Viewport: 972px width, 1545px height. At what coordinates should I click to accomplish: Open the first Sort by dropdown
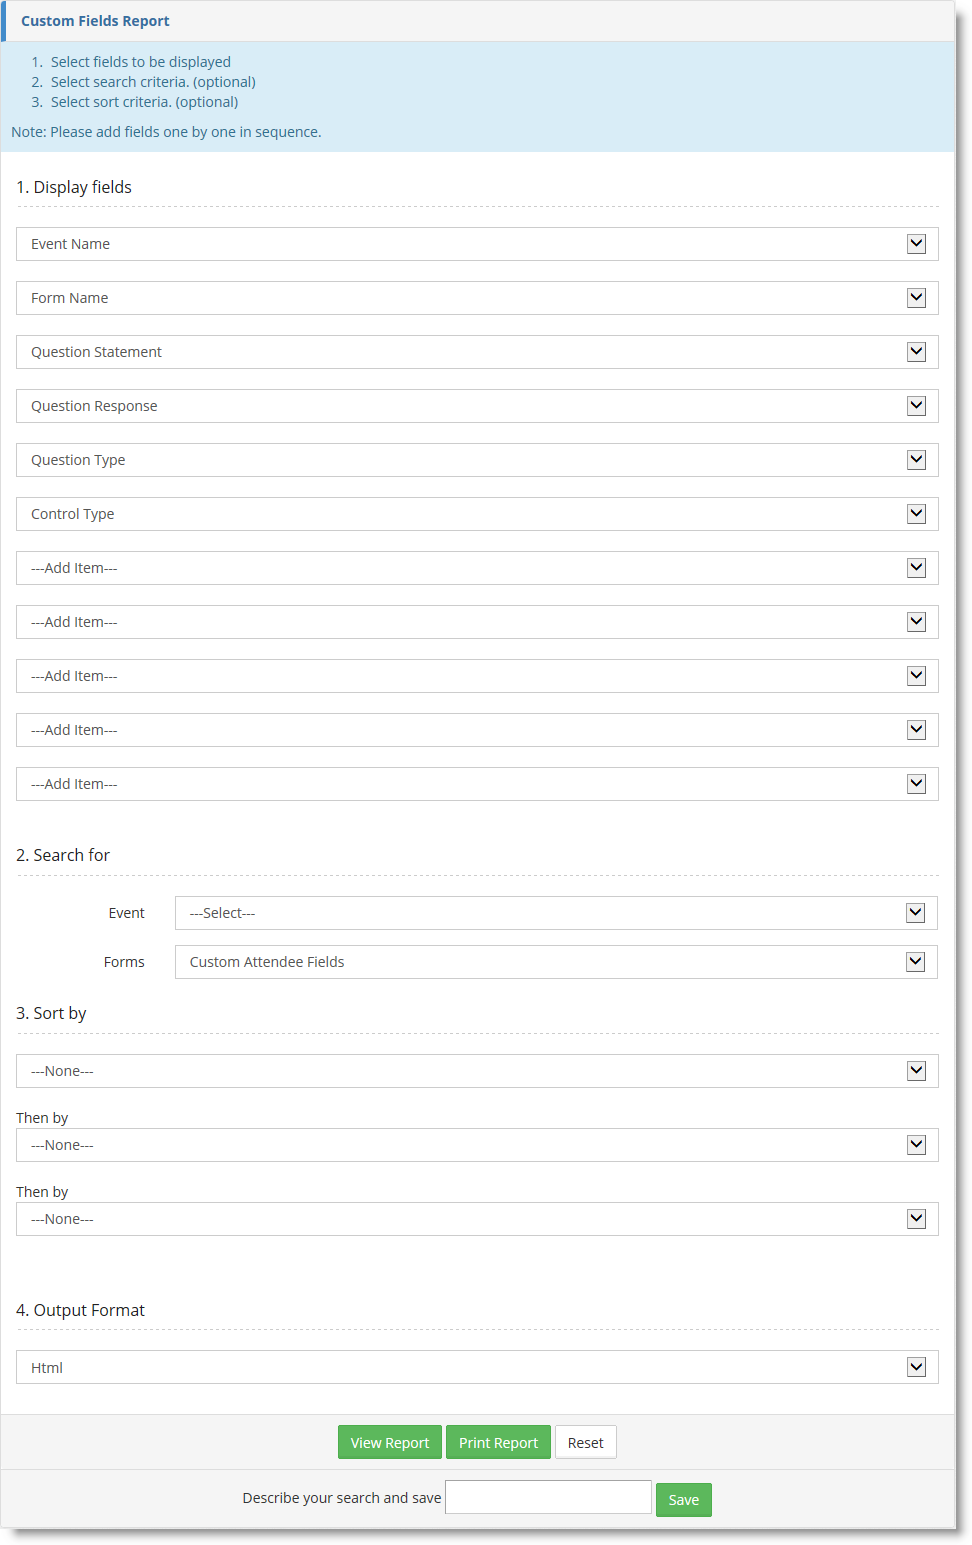pyautogui.click(x=477, y=1071)
